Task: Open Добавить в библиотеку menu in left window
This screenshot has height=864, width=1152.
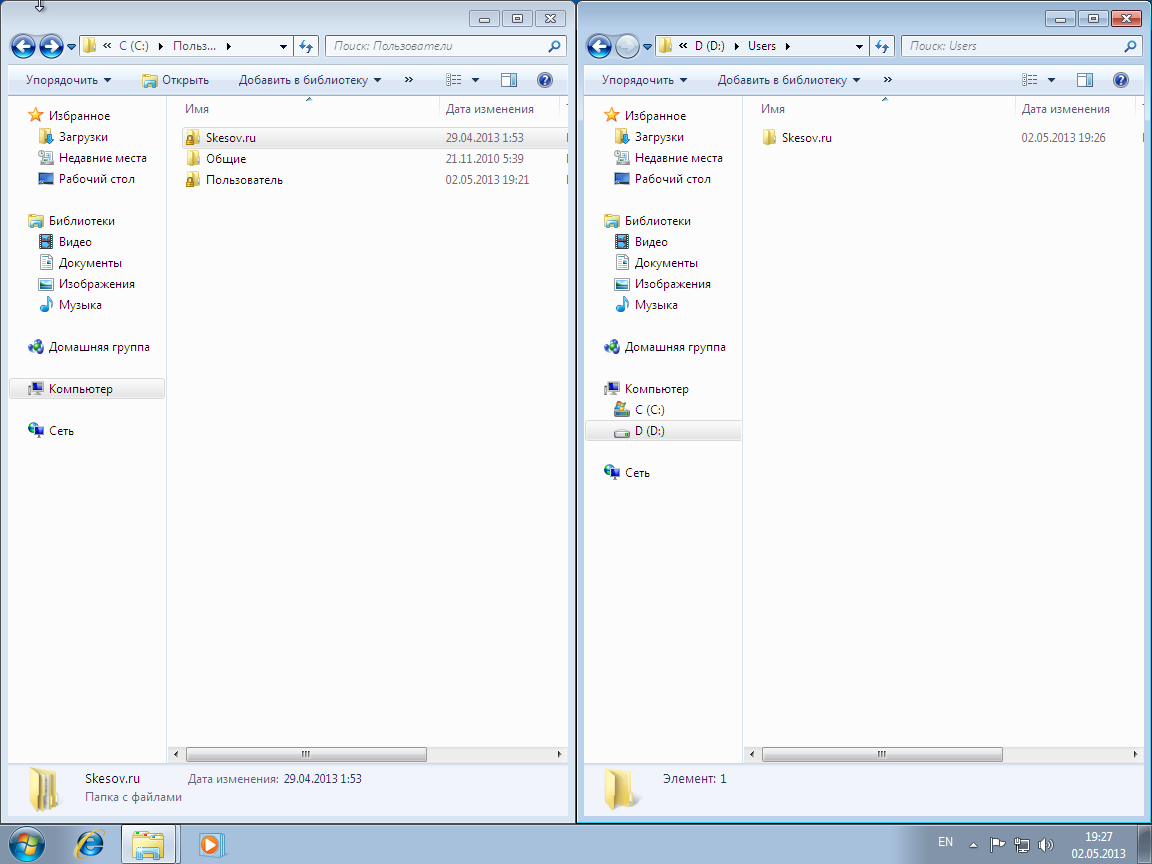Action: (310, 80)
